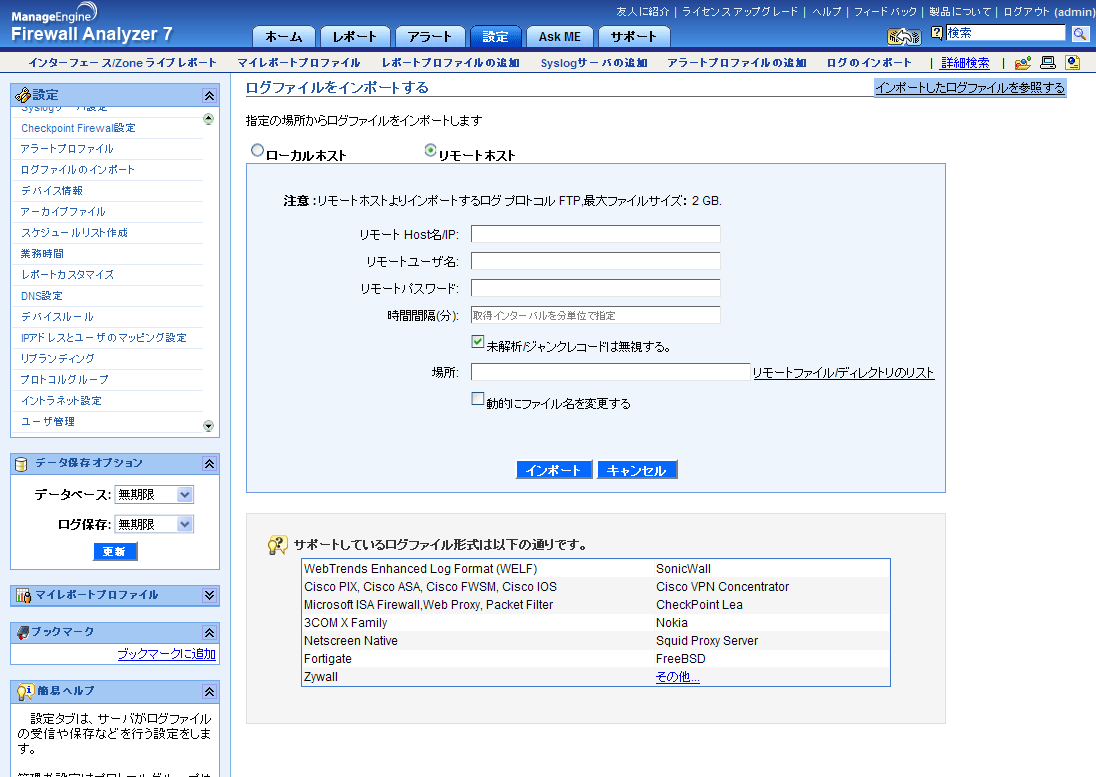Open the 設定 tab
Image resolution: width=1096 pixels, height=777 pixels.
[x=495, y=37]
